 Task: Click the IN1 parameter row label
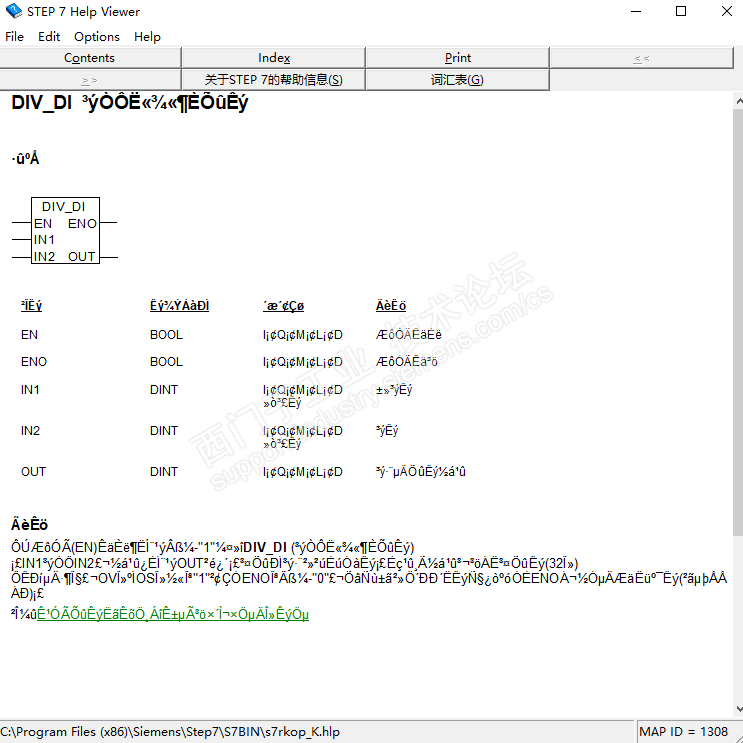coord(30,390)
